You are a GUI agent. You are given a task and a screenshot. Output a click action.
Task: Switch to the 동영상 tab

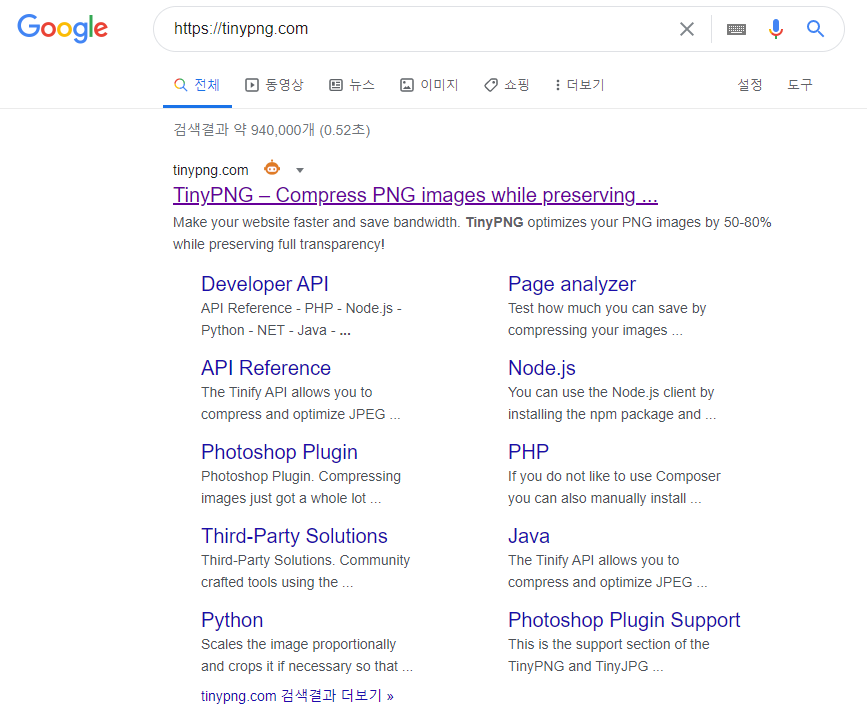click(274, 85)
